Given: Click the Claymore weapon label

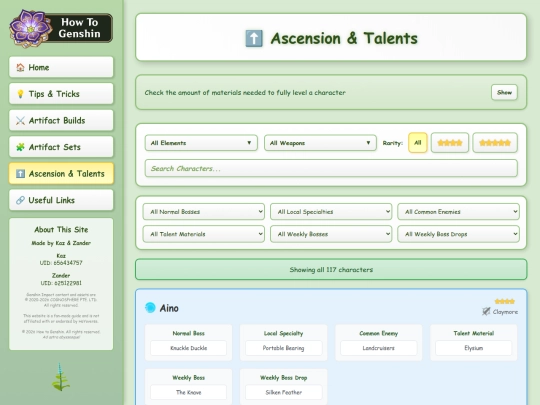Looking at the screenshot, I should 505,312.
